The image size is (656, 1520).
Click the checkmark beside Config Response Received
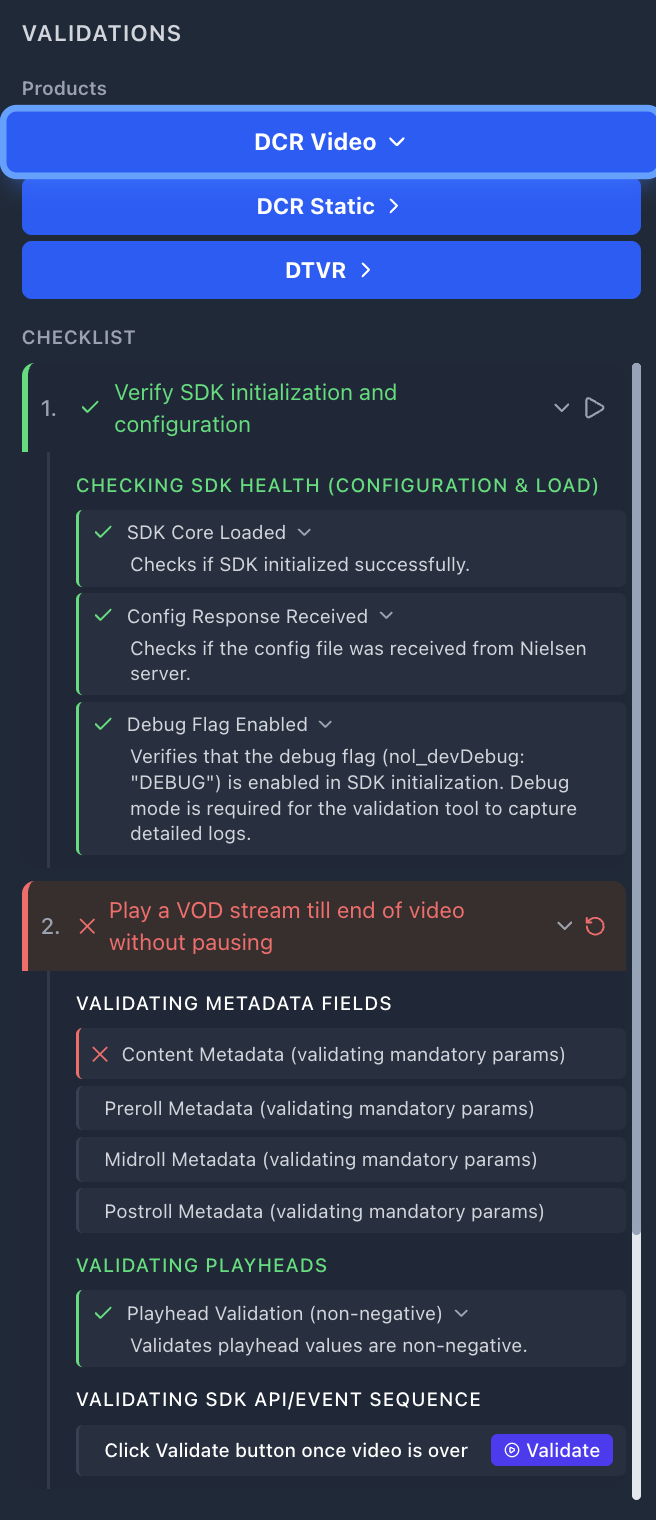point(101,616)
